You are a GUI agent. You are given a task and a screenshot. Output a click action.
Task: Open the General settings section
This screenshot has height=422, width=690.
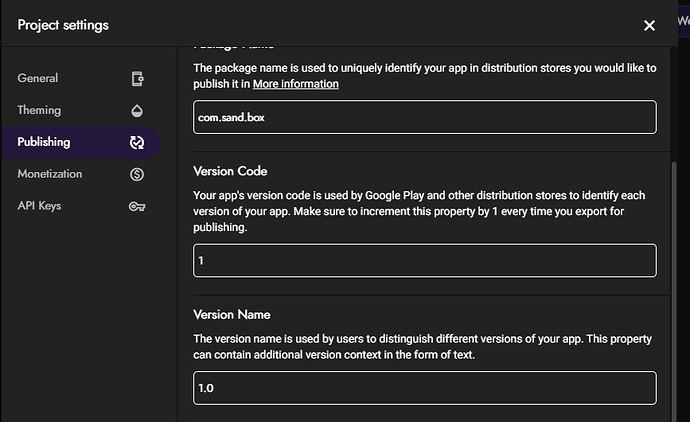pos(81,78)
